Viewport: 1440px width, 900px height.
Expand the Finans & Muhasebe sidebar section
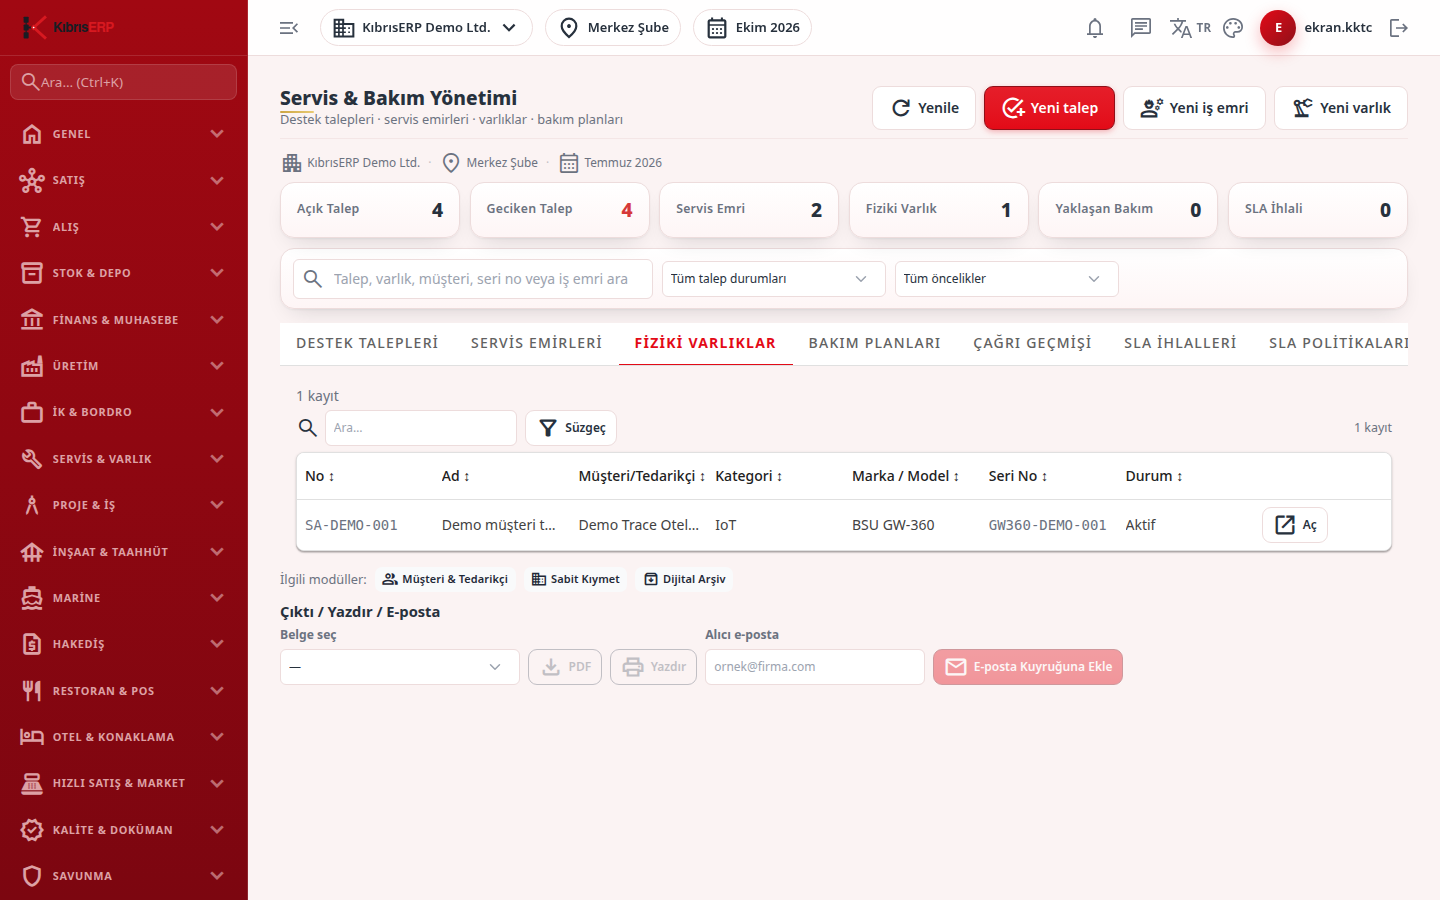(124, 320)
